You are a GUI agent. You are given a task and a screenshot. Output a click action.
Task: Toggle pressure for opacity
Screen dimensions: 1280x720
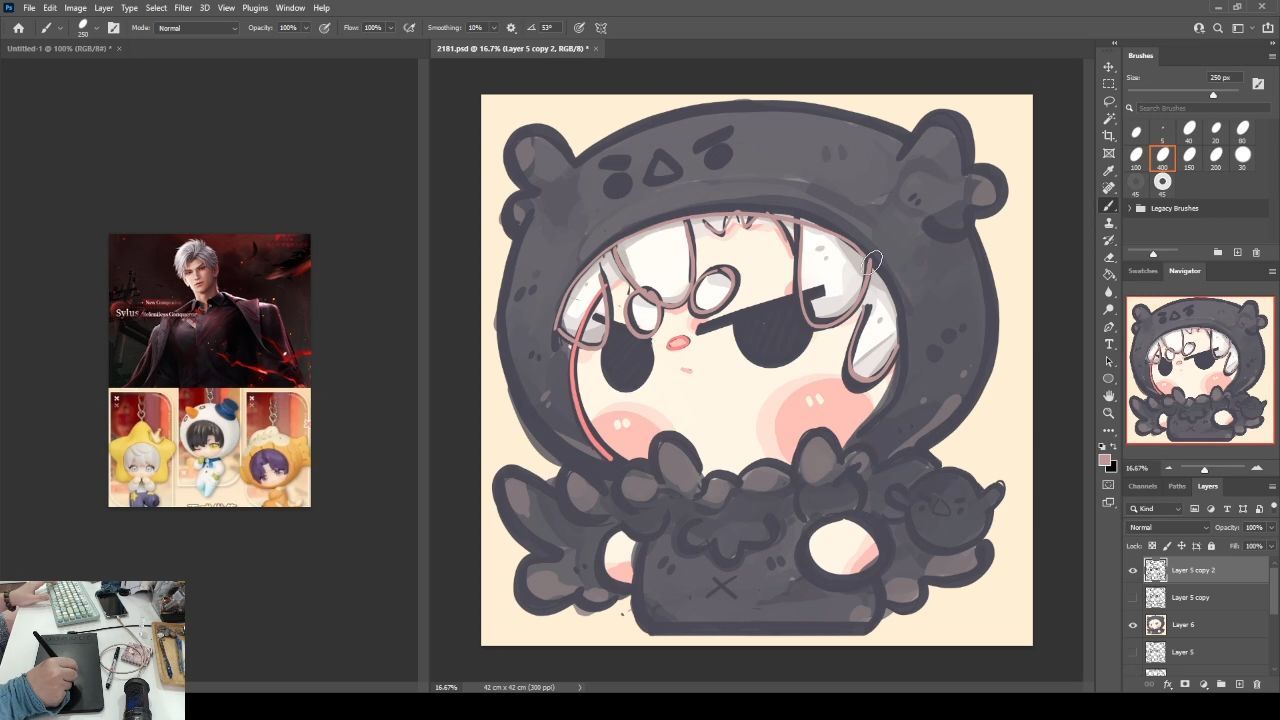[x=324, y=28]
